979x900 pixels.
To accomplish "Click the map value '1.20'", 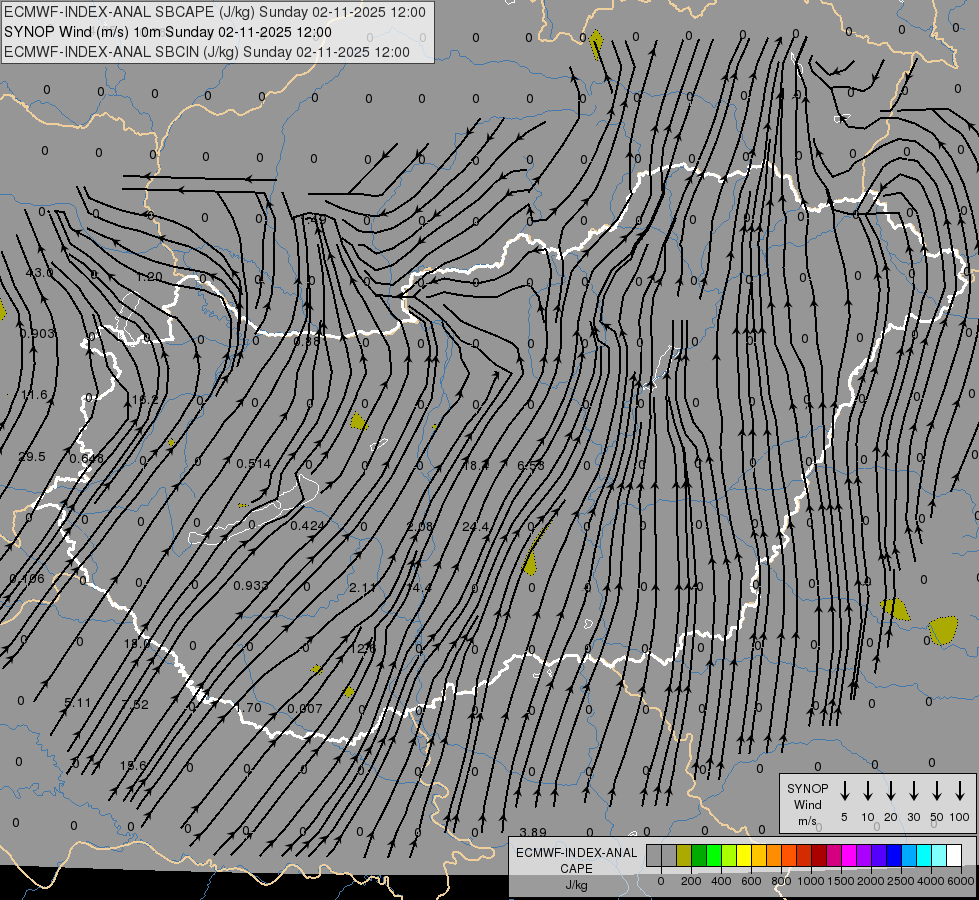I will coord(149,277).
